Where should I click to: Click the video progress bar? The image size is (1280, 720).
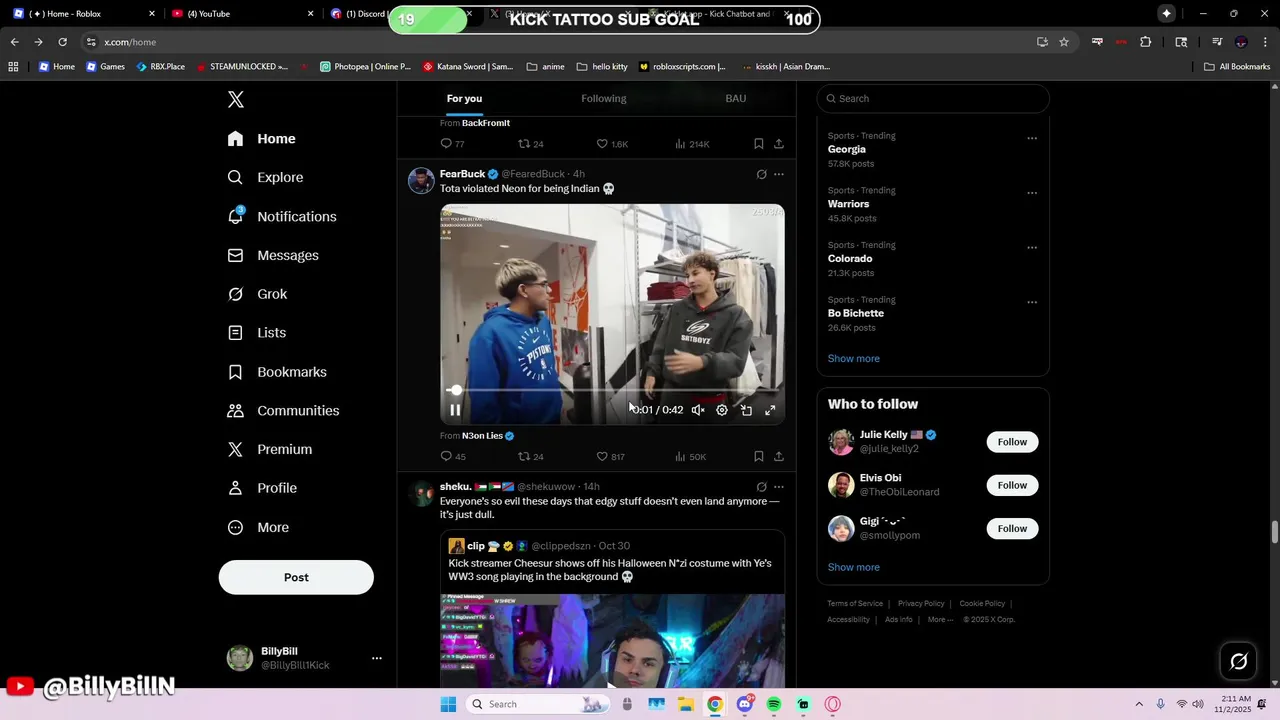pos(612,390)
